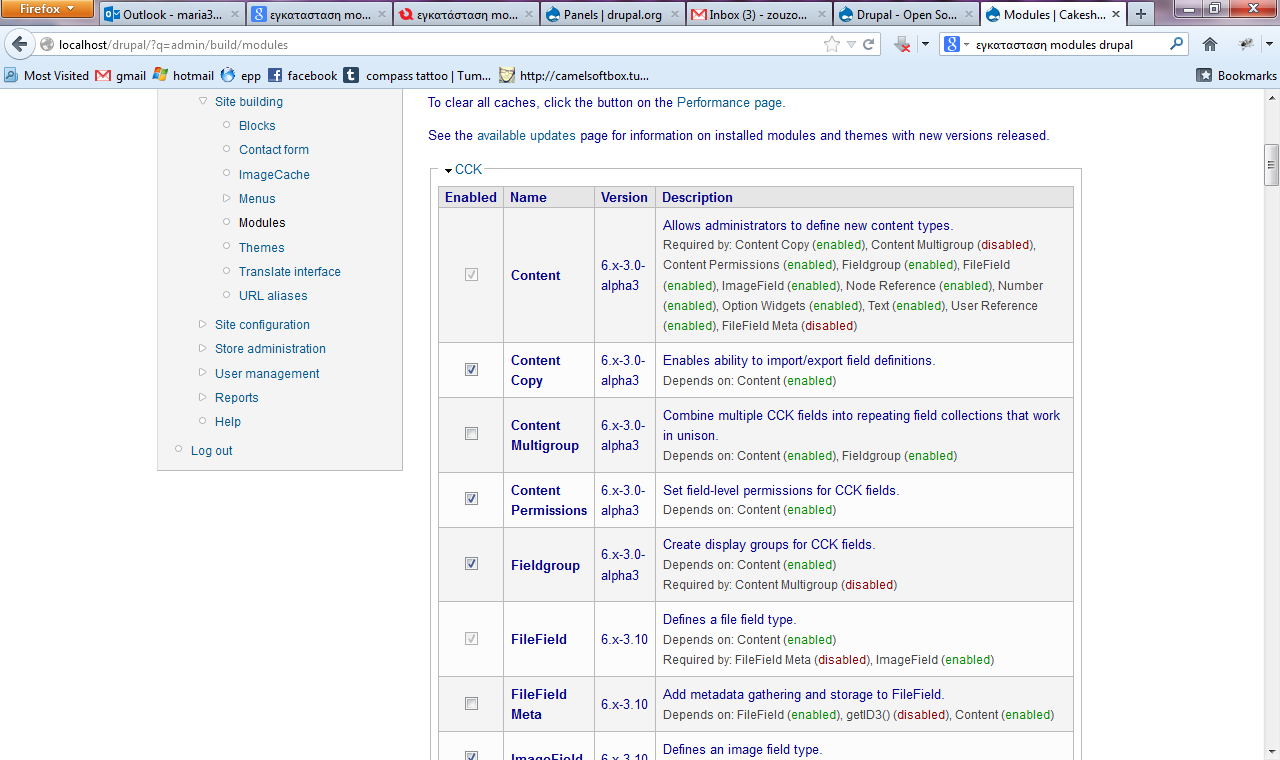Click the red-crossed toolbar icon beside the search box
This screenshot has height=760, width=1280.
click(902, 44)
